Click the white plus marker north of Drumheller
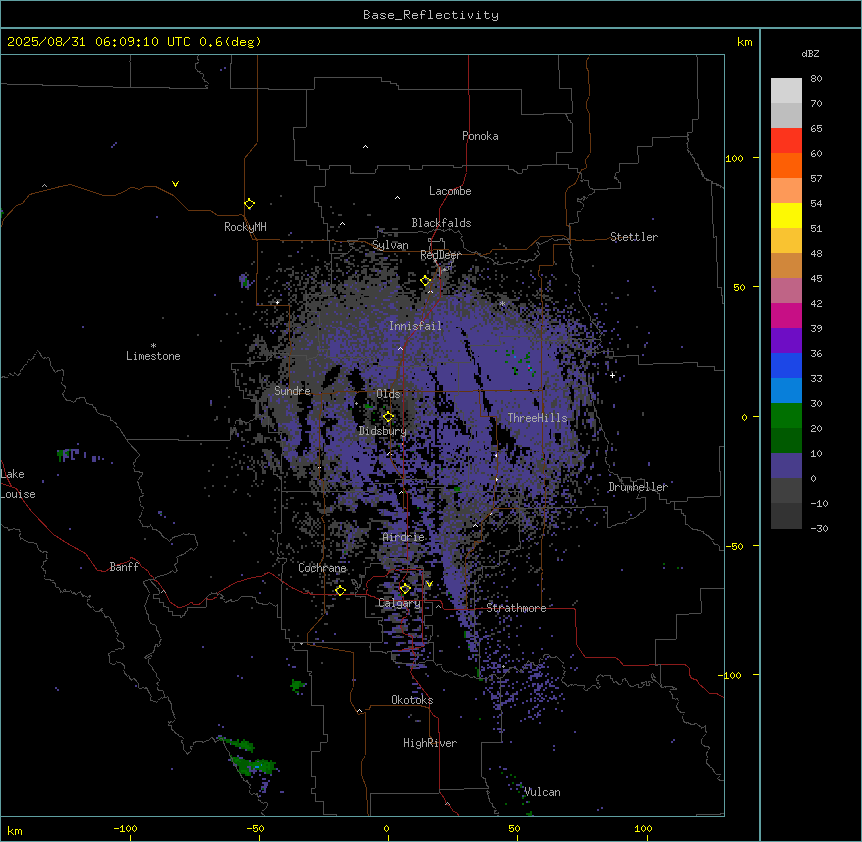The image size is (862, 842). (x=612, y=375)
